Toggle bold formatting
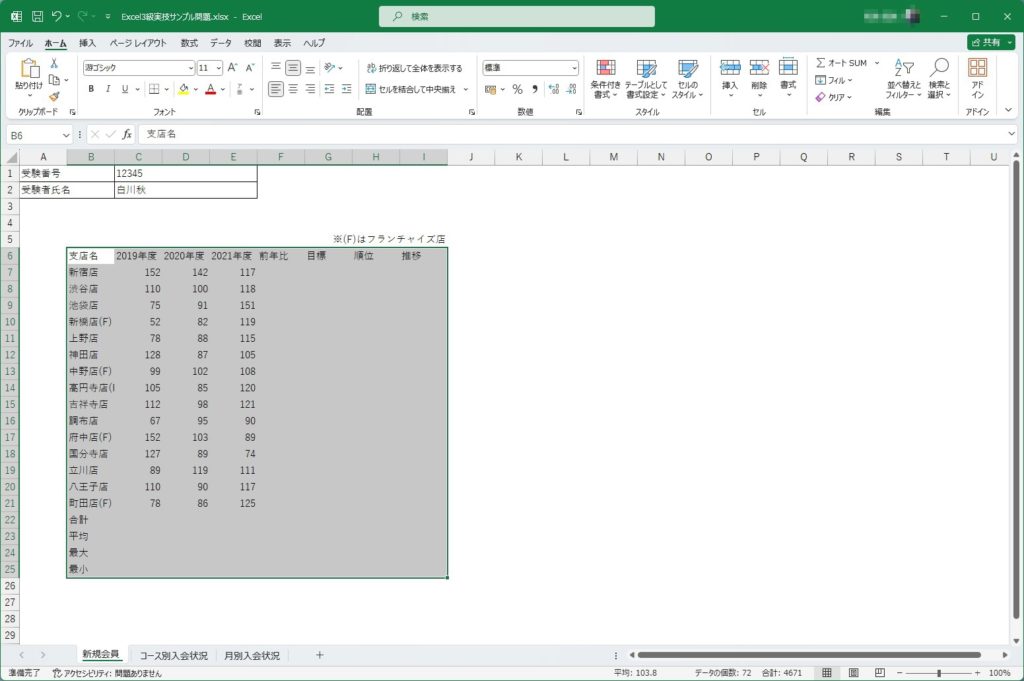The height and width of the screenshot is (681, 1024). click(x=91, y=89)
